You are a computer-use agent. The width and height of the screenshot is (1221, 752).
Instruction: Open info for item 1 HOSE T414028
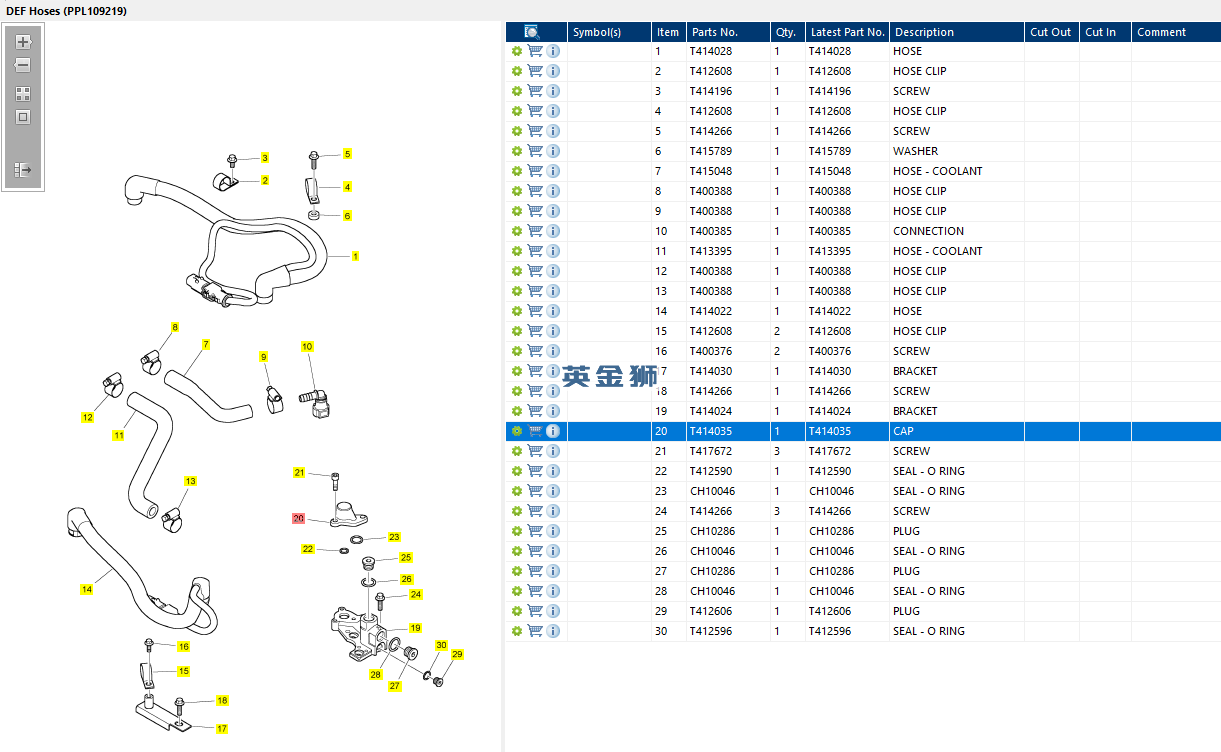tap(553, 51)
